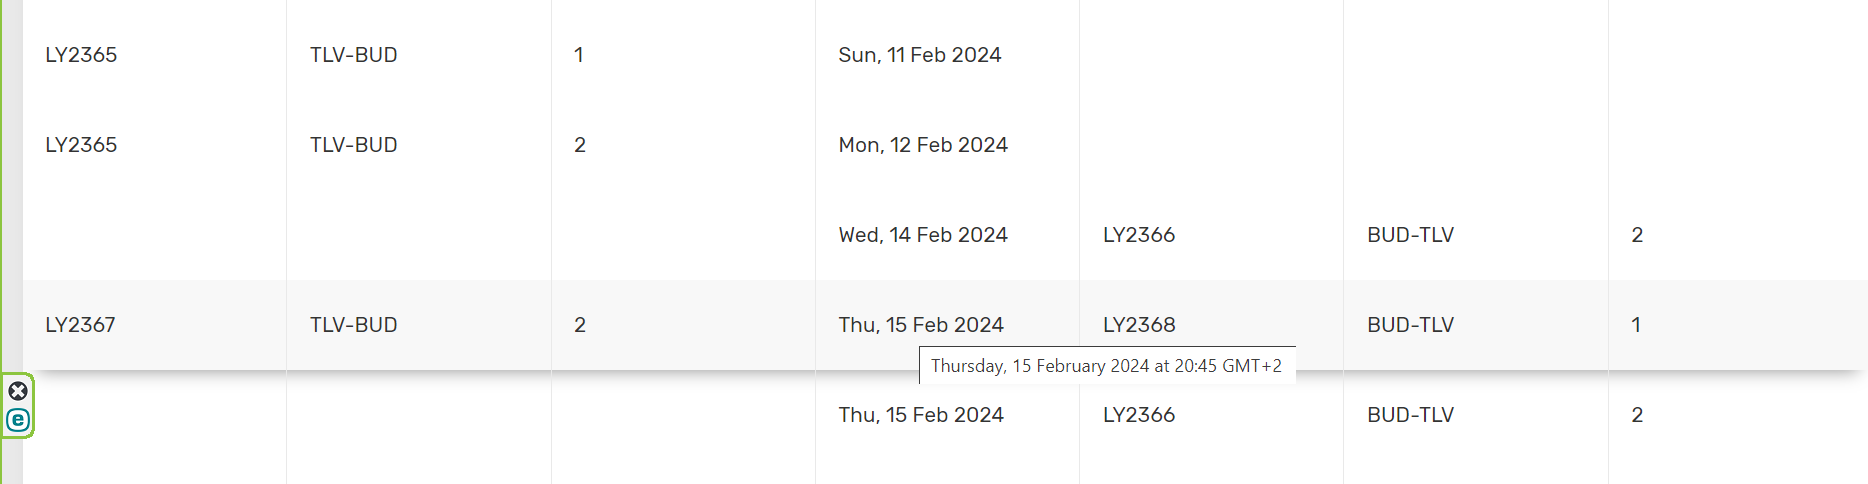Click LY2366 in the bottom row
This screenshot has height=484, width=1868.
click(x=1139, y=415)
